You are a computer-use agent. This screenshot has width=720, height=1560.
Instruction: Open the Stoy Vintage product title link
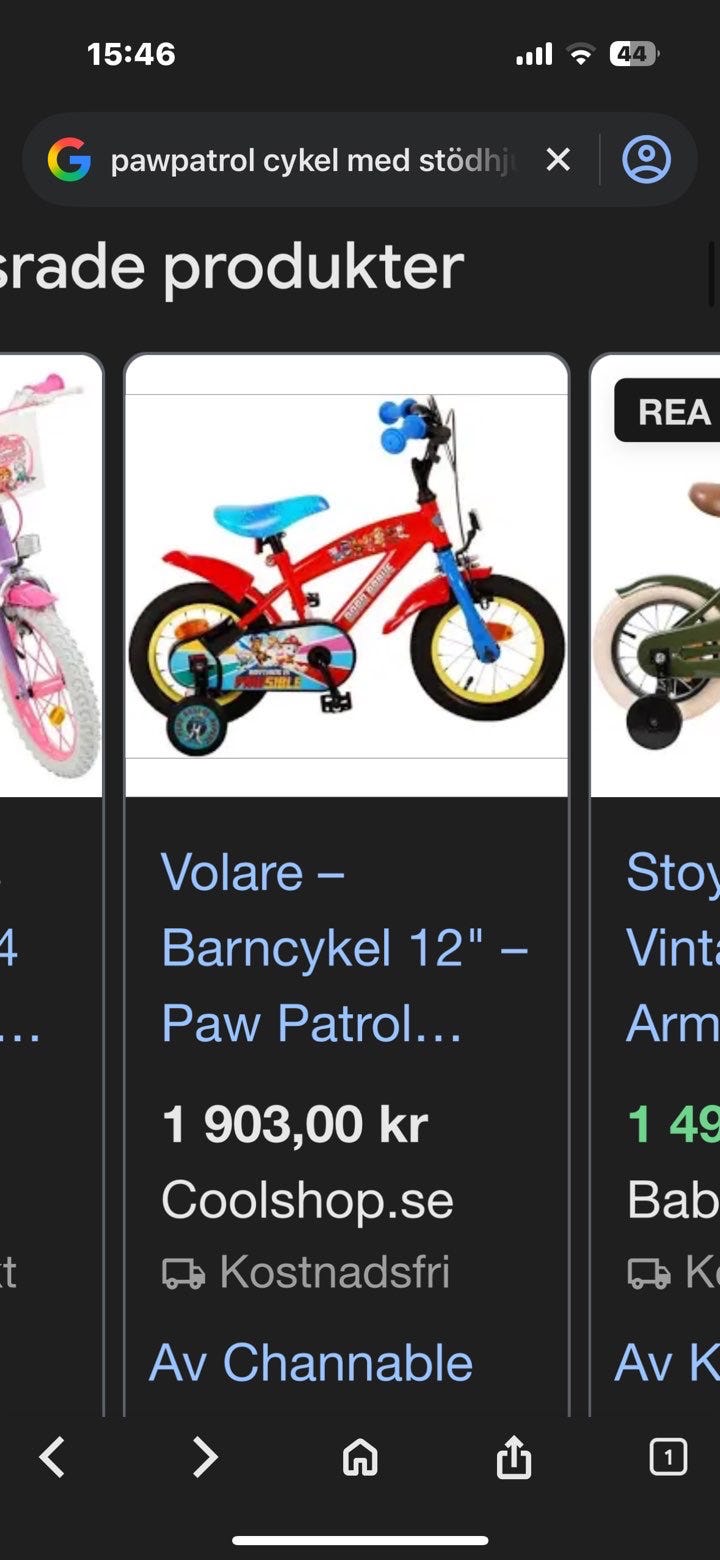(672, 947)
